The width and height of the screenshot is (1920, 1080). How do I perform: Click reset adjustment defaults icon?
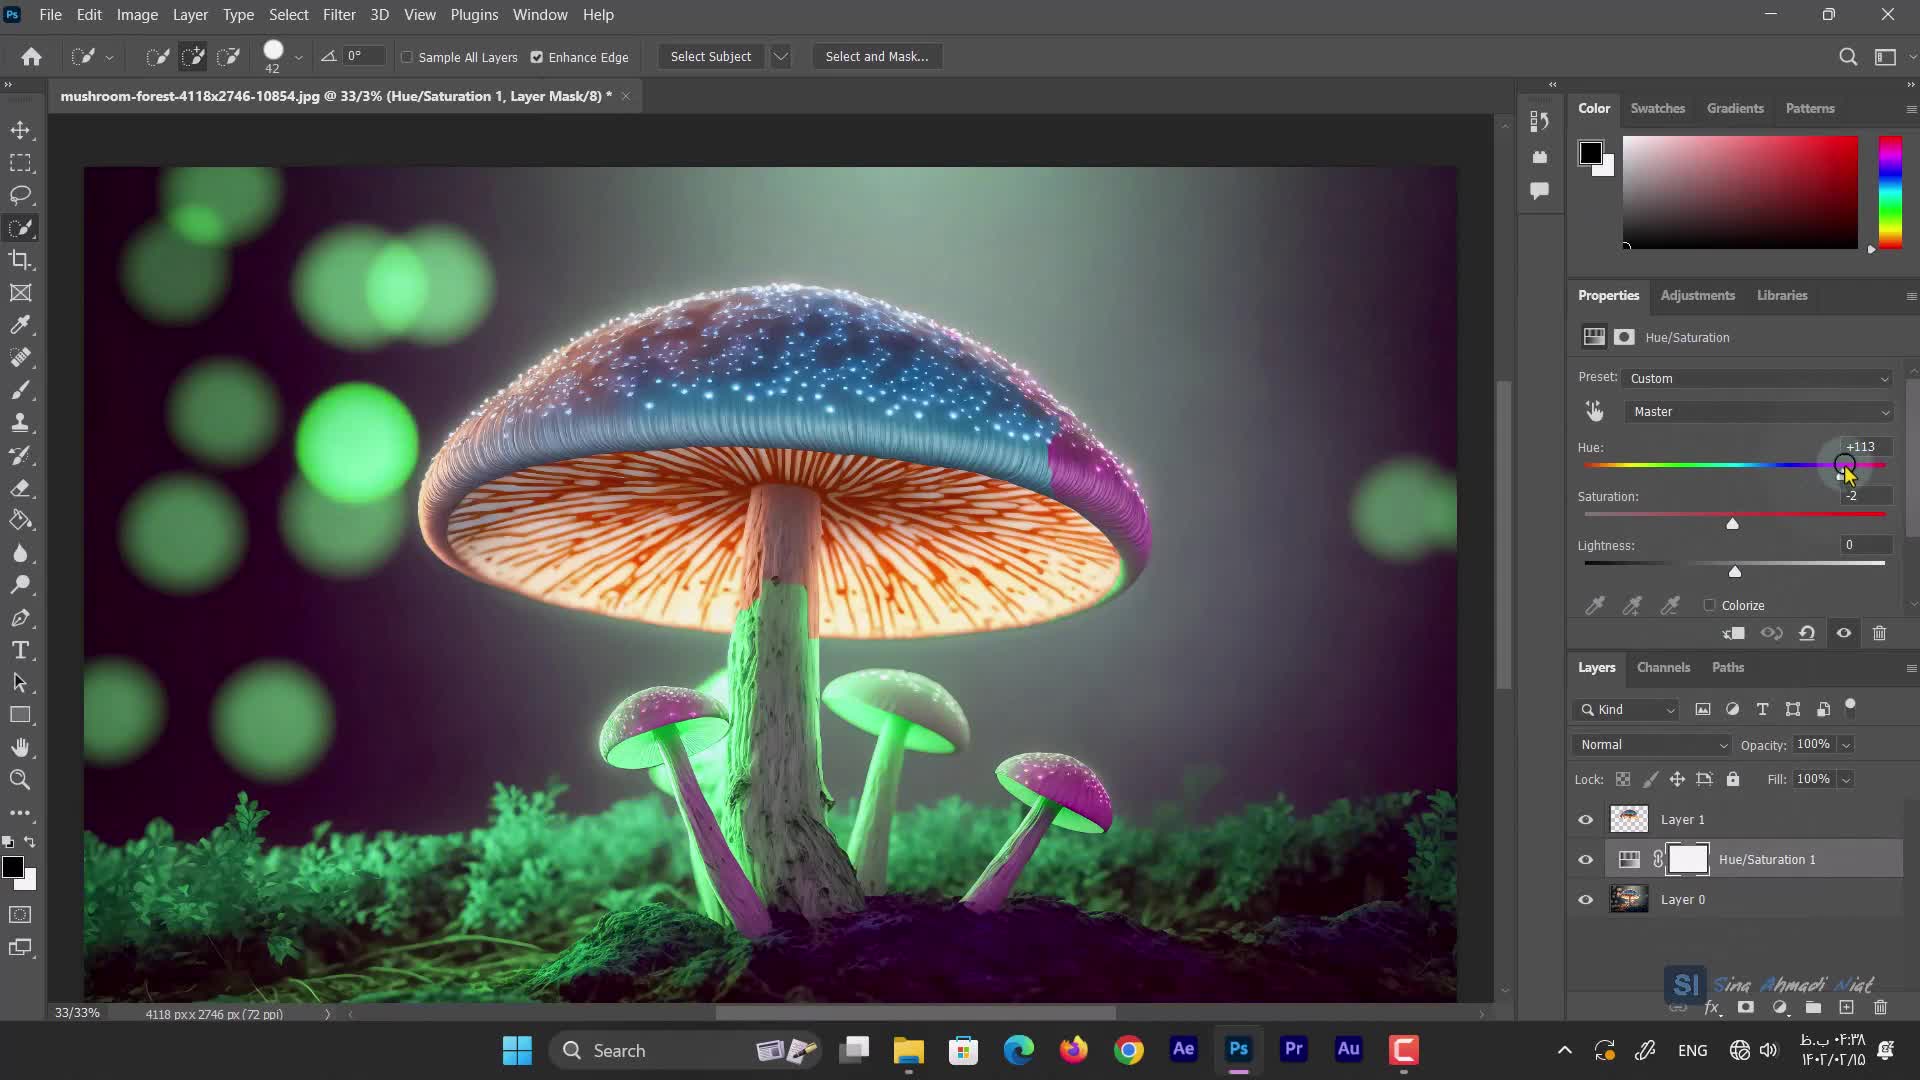(1807, 633)
